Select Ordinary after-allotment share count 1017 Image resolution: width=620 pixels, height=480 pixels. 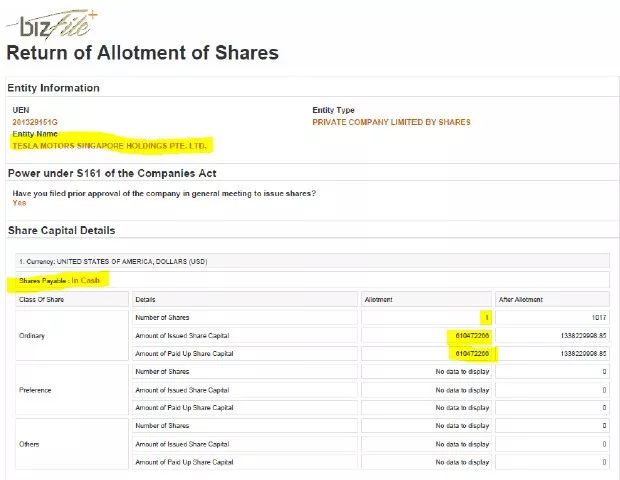(x=599, y=317)
